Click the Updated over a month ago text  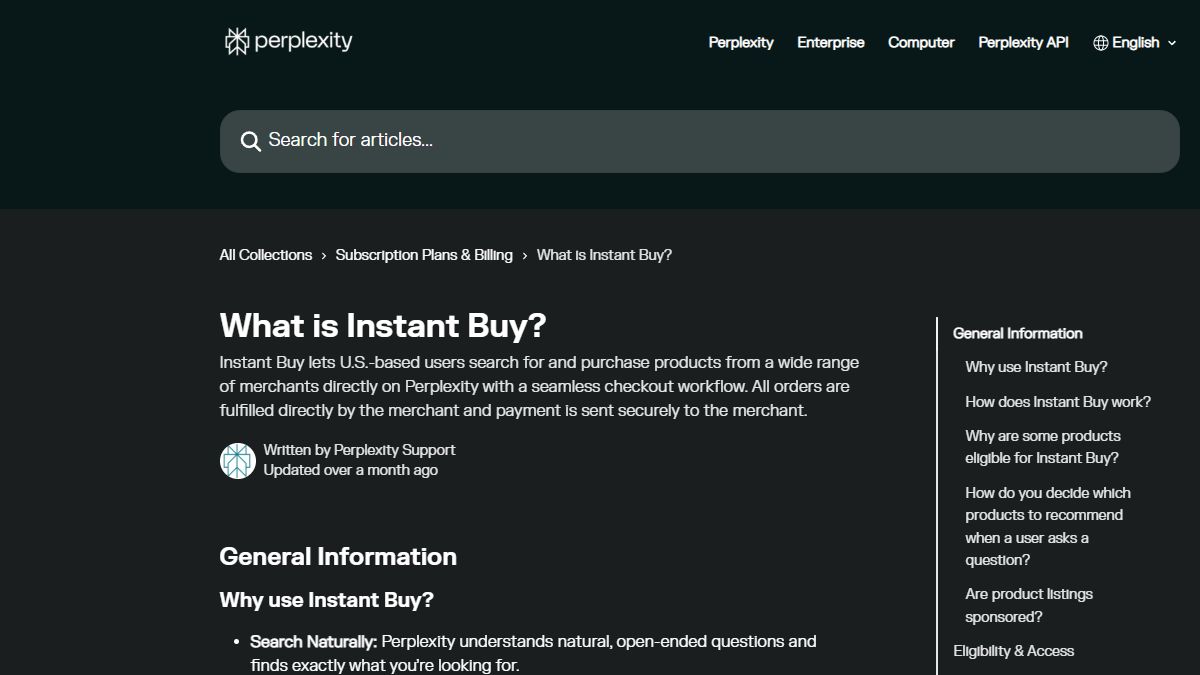351,470
